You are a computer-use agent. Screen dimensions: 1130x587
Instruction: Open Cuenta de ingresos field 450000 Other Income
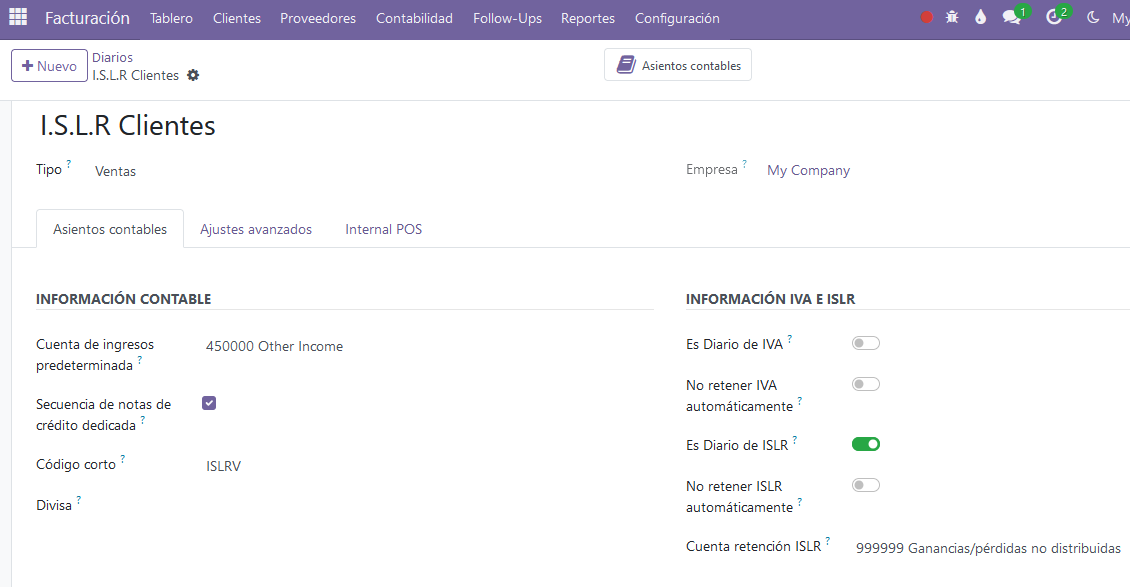coord(275,346)
